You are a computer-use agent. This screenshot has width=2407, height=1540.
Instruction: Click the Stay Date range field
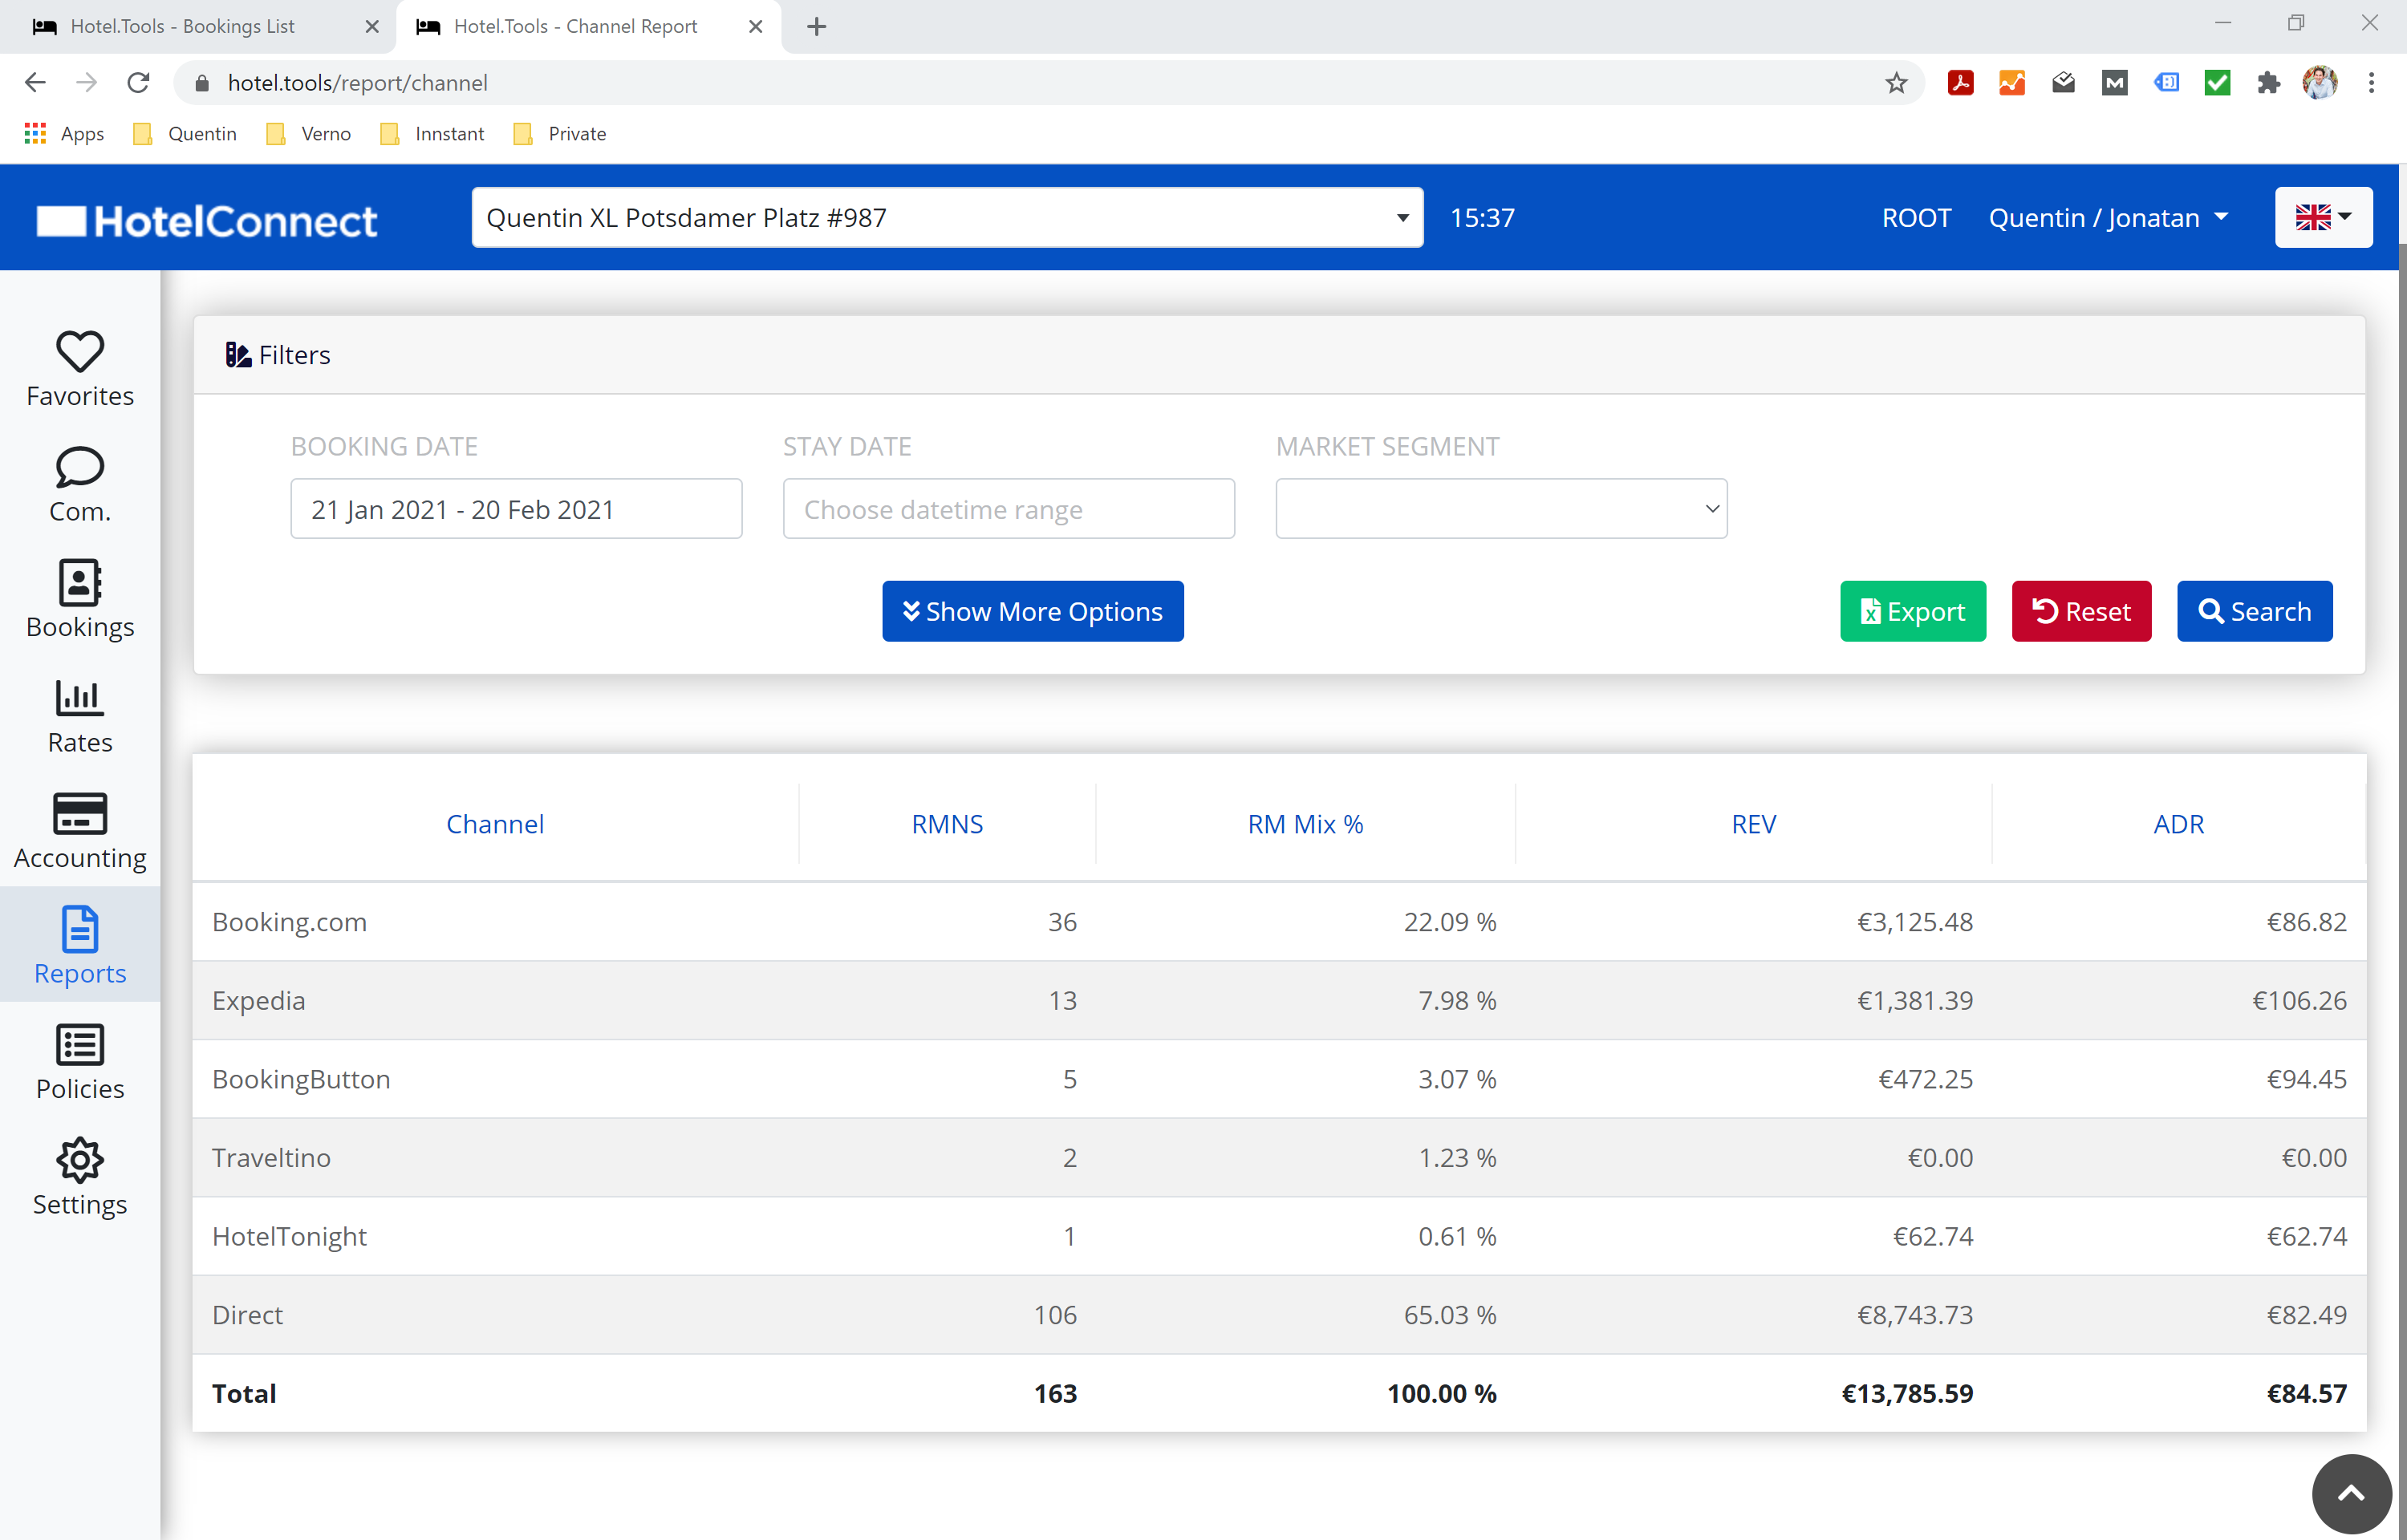pos(1008,509)
